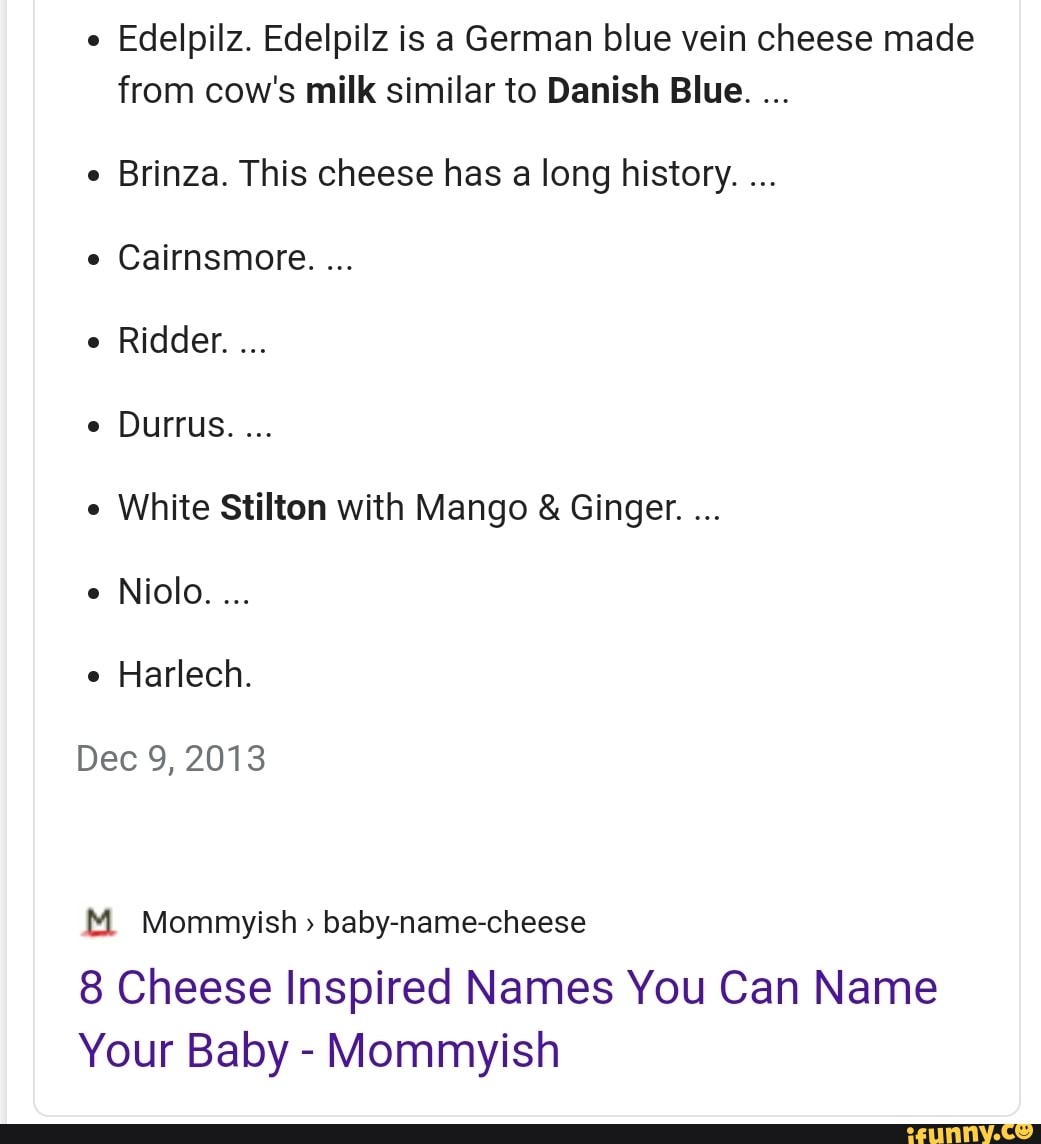Click the Mommyish red M favicon
Image resolution: width=1041 pixels, height=1144 pixels.
click(97, 922)
